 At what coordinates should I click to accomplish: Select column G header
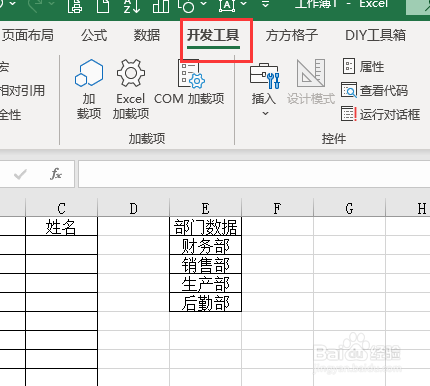coord(349,208)
